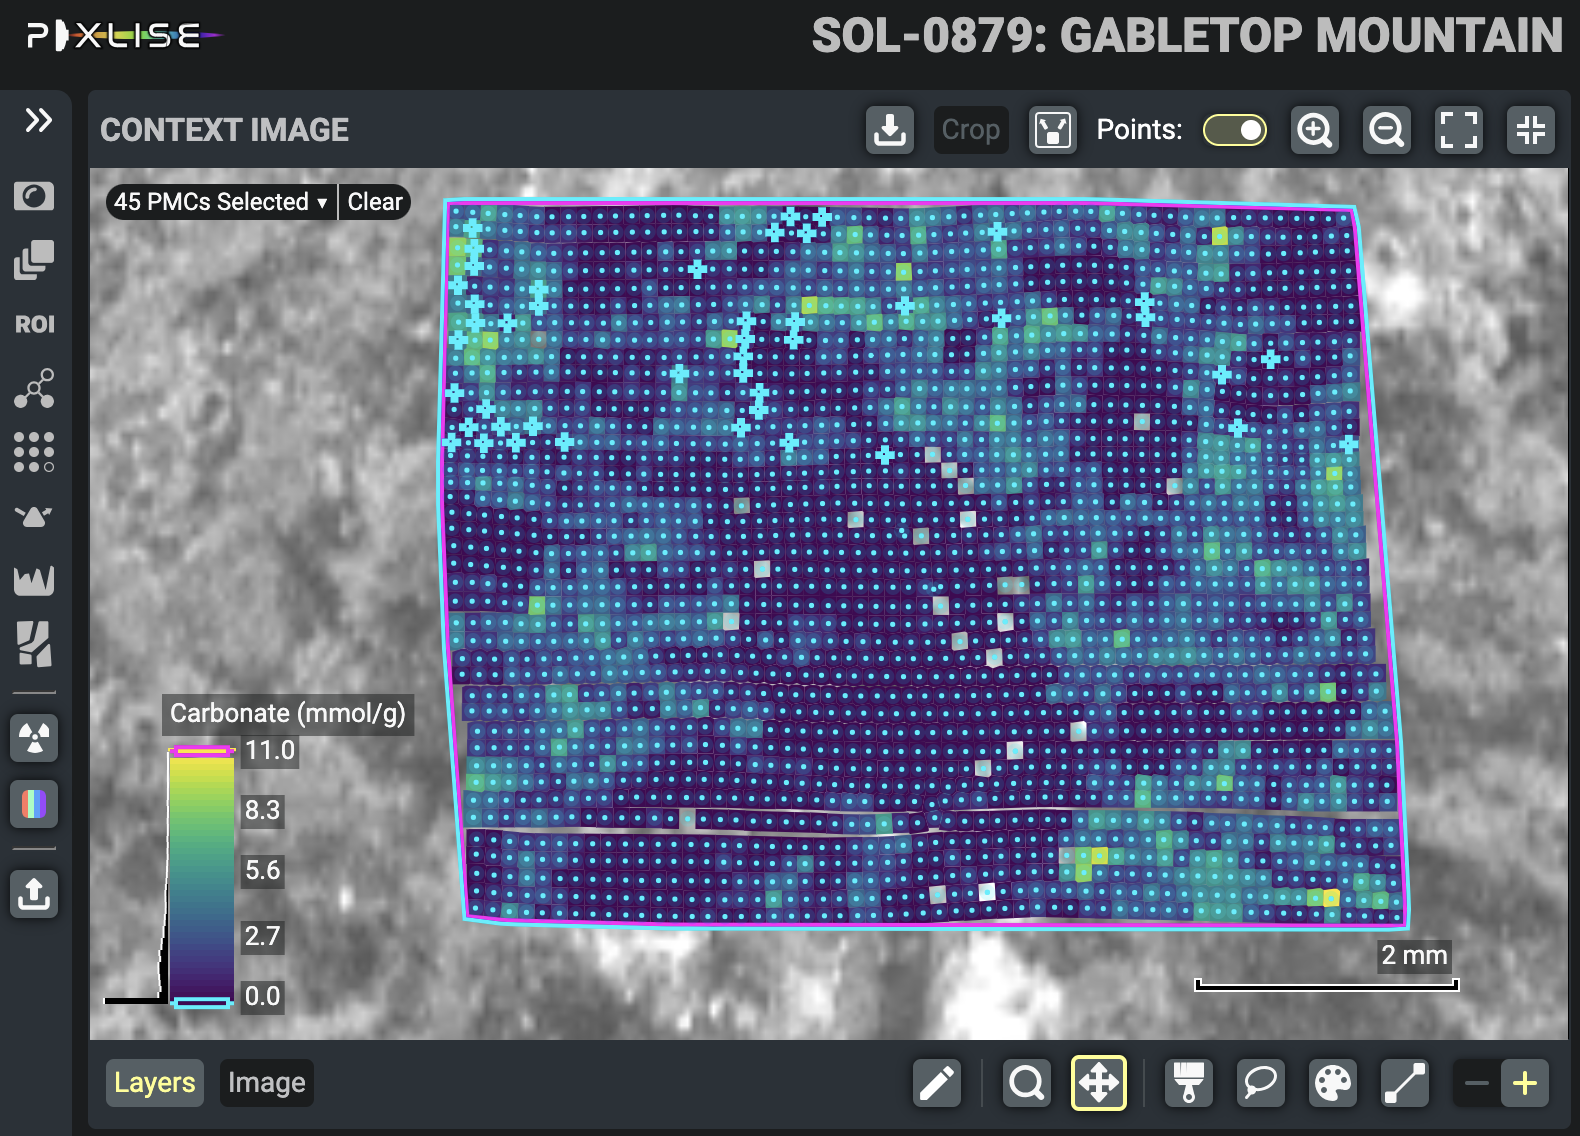This screenshot has height=1136, width=1580.
Task: Open the 45 PMCs Selected dropdown
Action: coord(221,202)
